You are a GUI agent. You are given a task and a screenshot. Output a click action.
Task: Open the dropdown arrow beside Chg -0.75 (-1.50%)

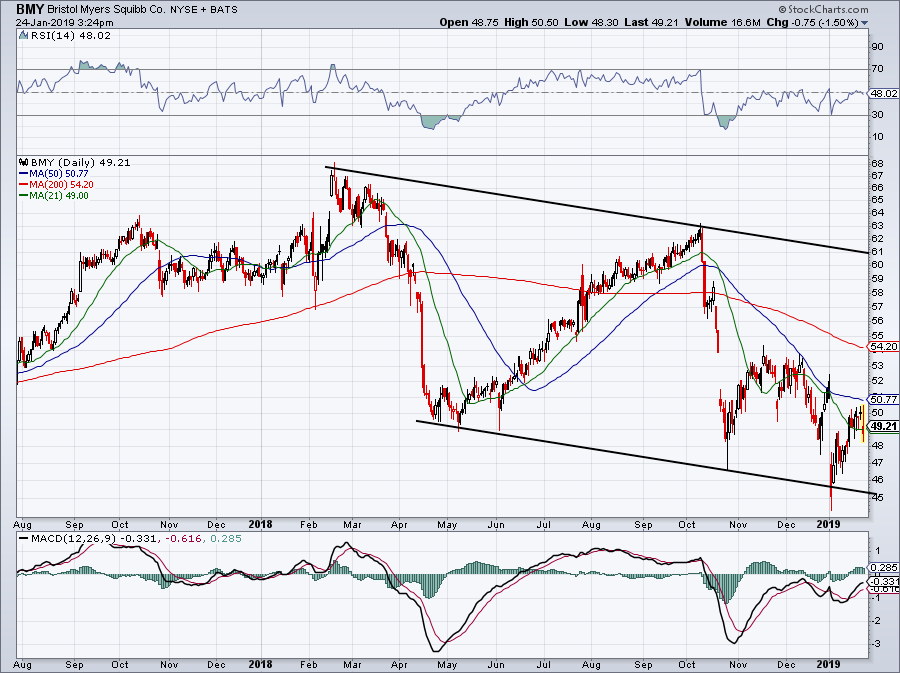(864, 23)
